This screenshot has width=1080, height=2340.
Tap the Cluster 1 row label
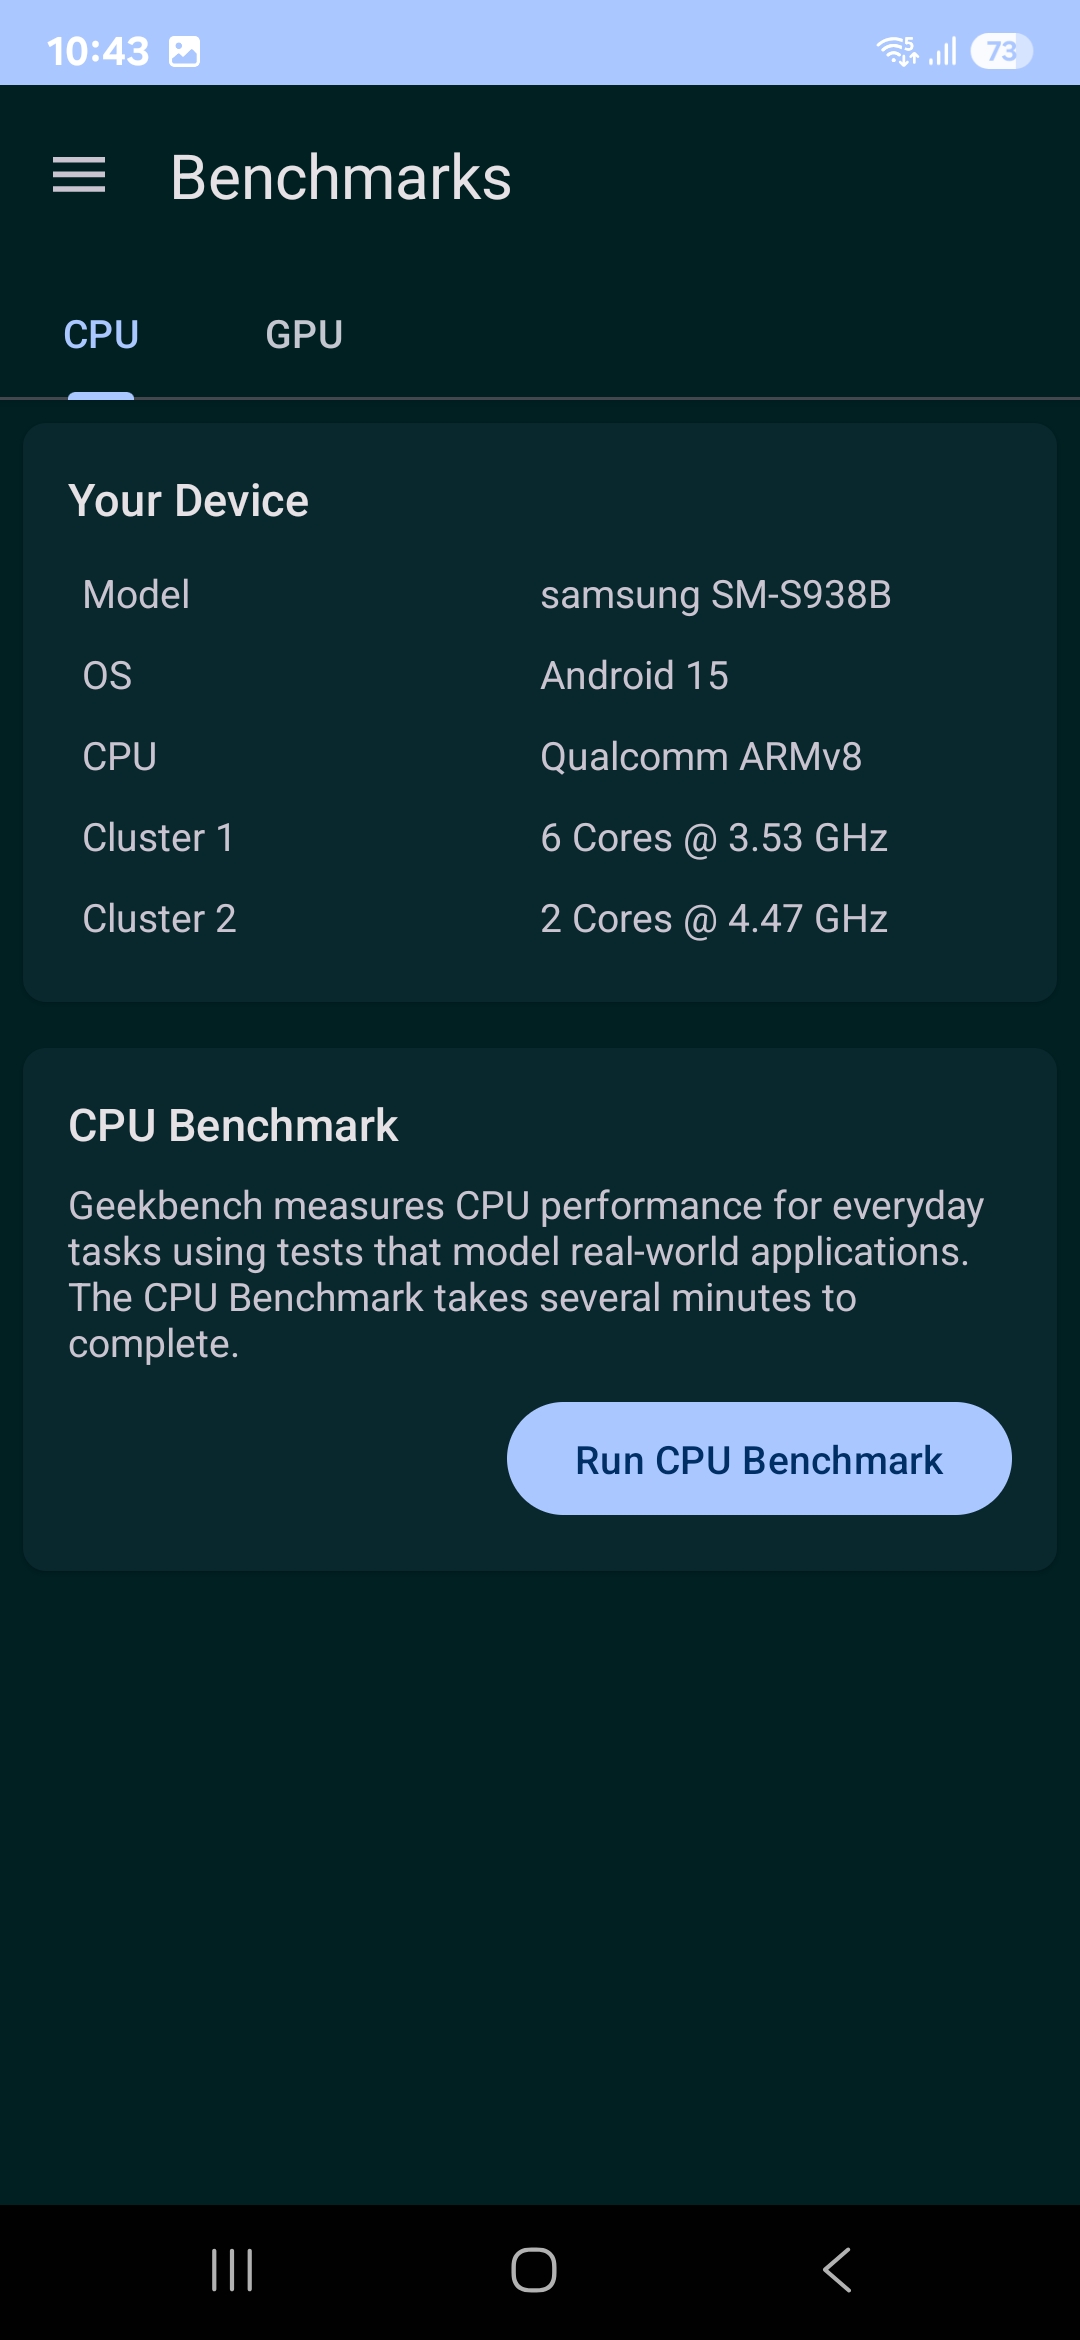point(158,838)
